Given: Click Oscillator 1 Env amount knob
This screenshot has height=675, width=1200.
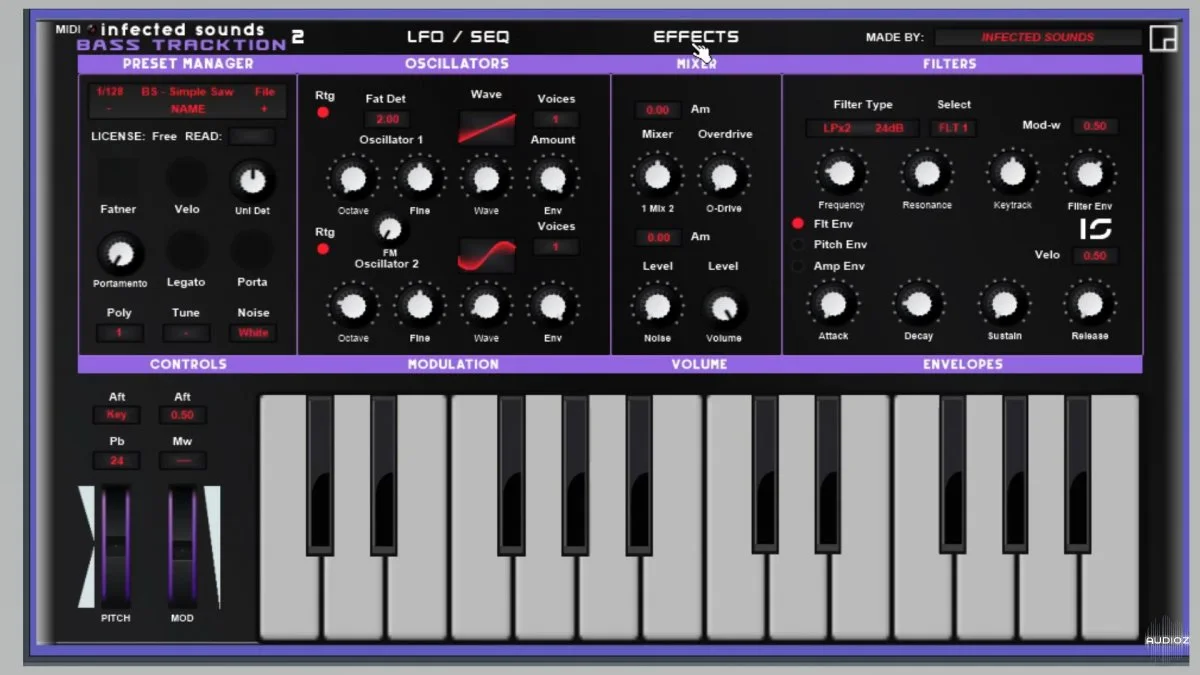Looking at the screenshot, I should click(552, 179).
